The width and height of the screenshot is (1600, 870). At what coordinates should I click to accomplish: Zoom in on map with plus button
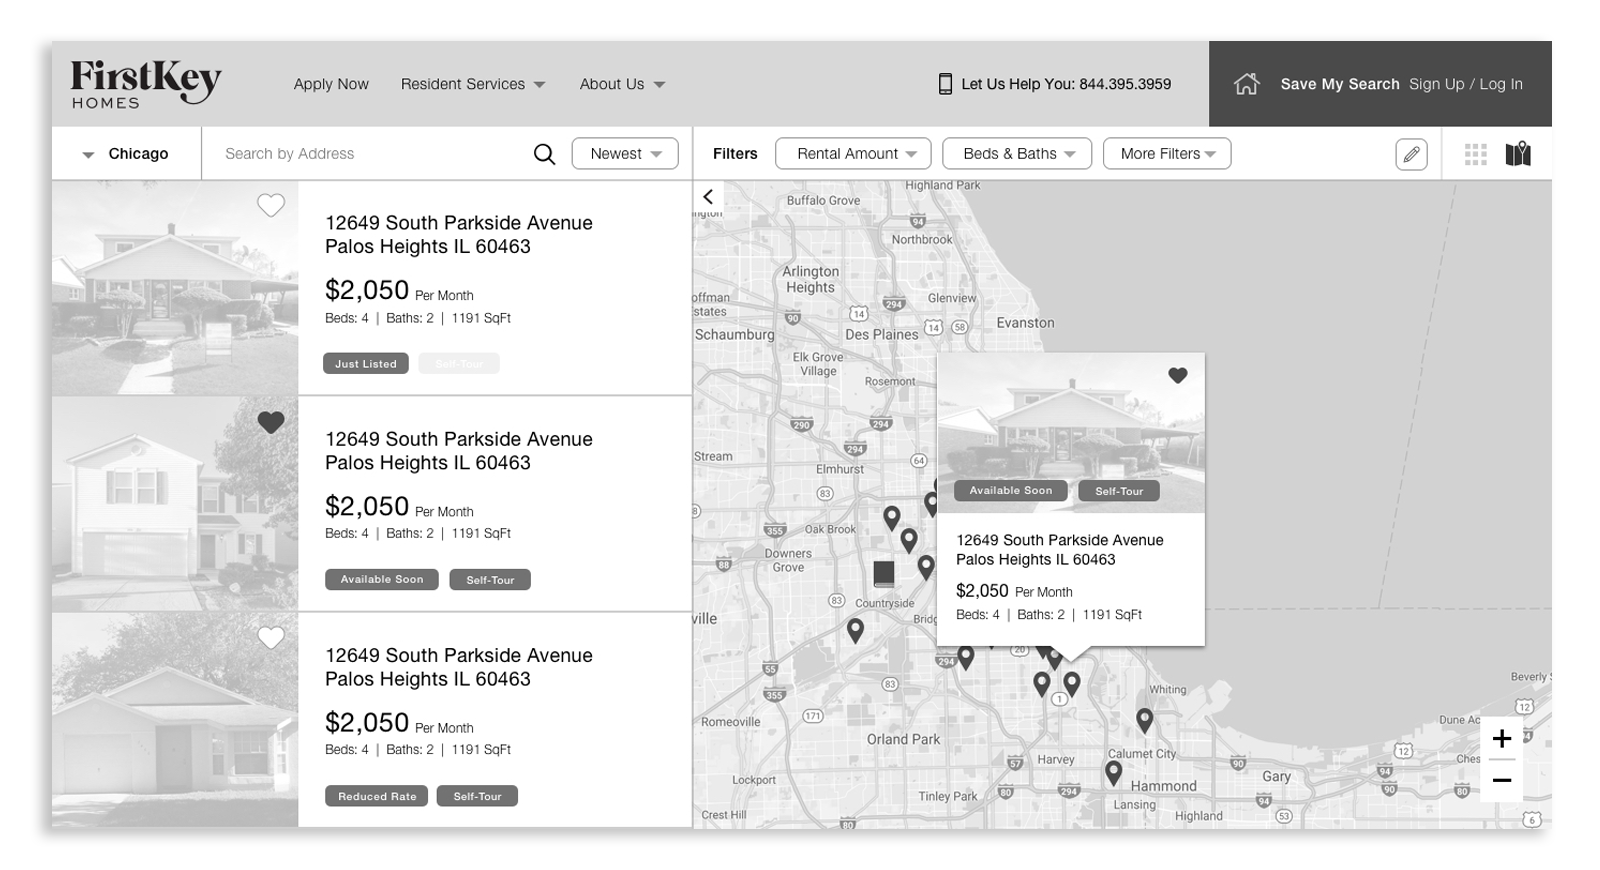tap(1501, 739)
